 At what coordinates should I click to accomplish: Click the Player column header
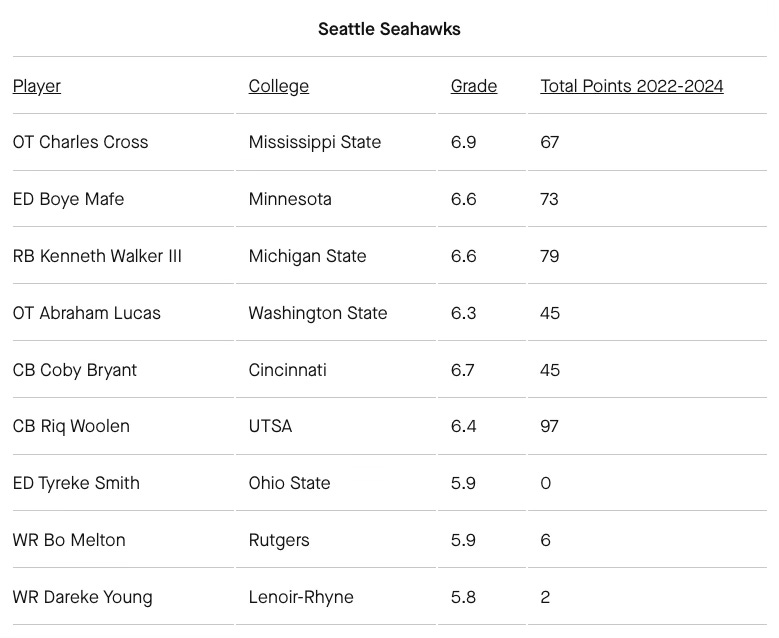pyautogui.click(x=37, y=86)
